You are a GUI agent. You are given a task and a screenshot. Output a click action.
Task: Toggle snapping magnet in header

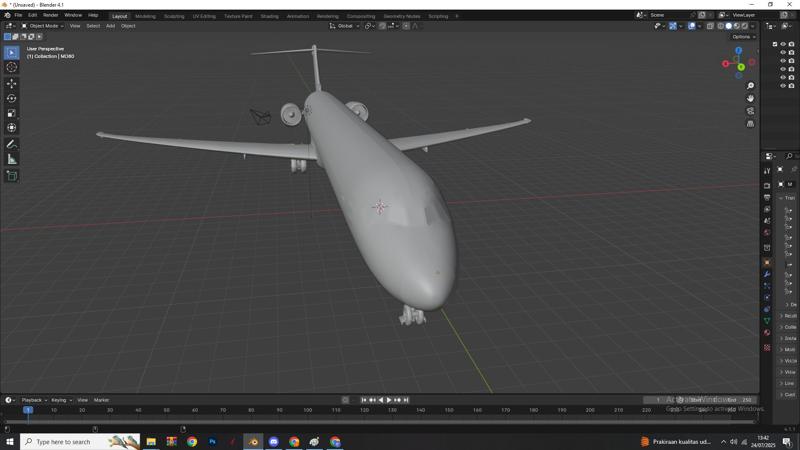[382, 26]
